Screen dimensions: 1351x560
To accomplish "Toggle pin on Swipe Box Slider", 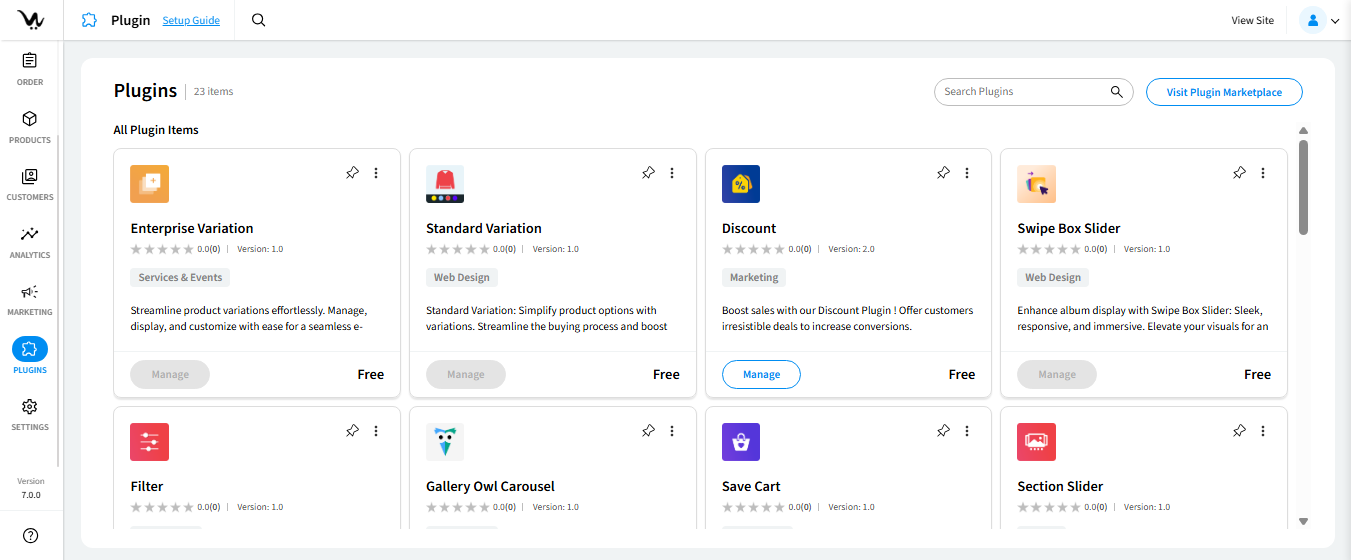I will 1239,173.
